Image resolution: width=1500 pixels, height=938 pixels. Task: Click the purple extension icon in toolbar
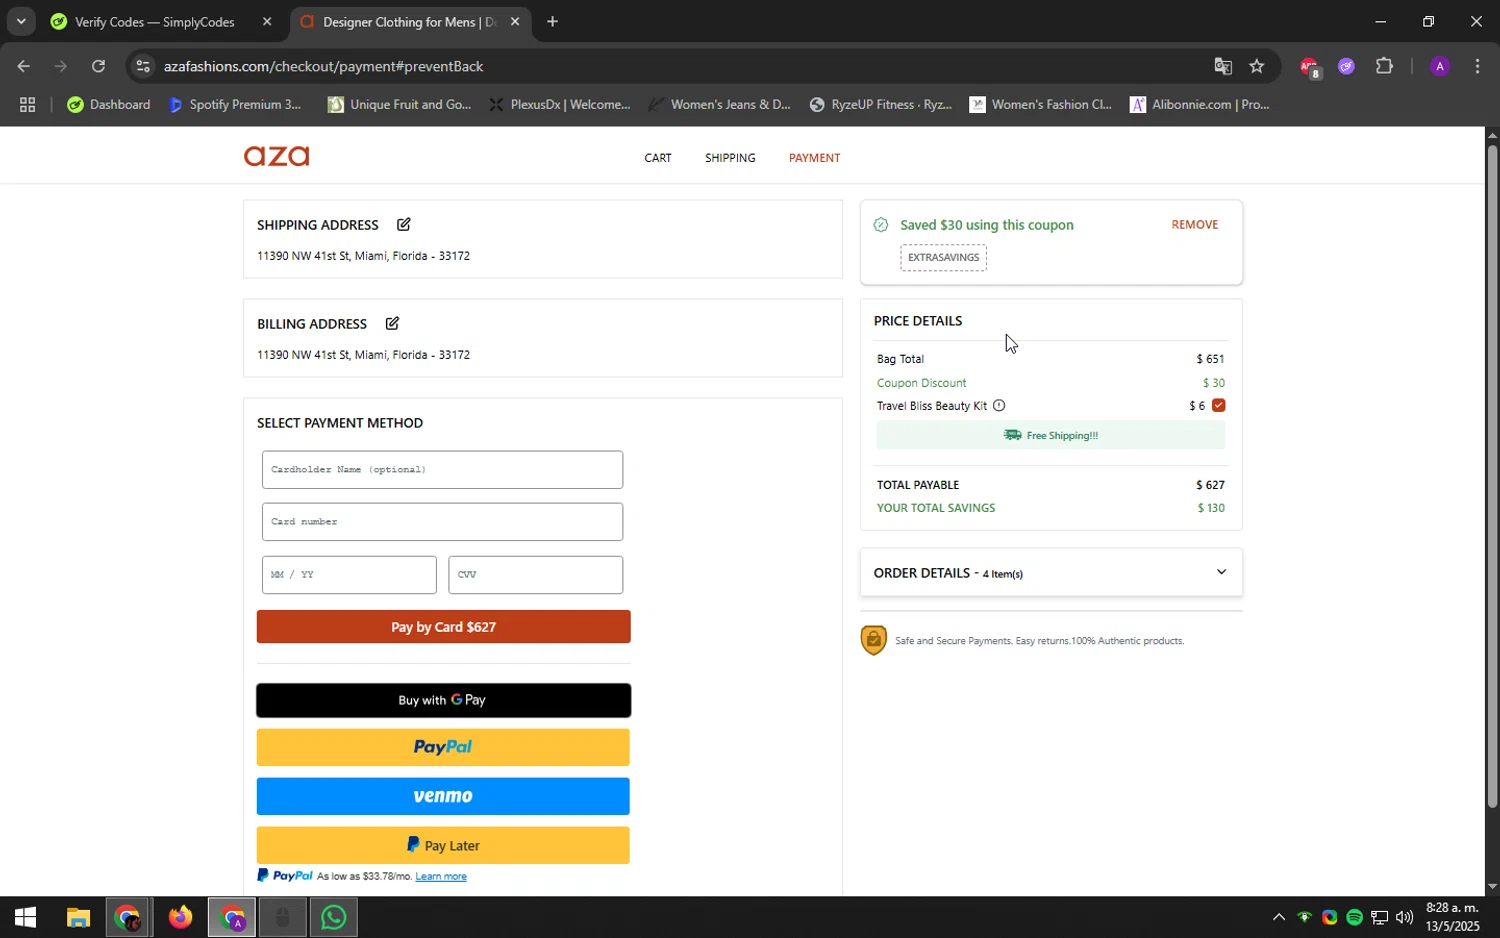[x=1346, y=66]
